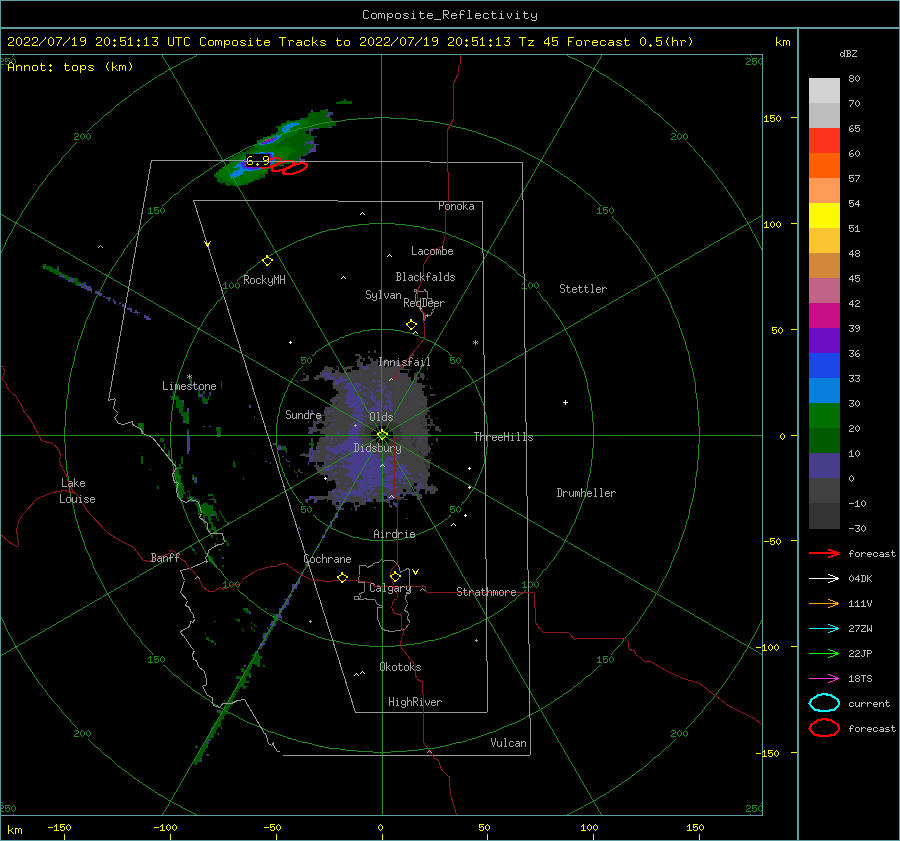Click the 6.9 storm top annotation
This screenshot has height=841, width=900.
[258, 161]
